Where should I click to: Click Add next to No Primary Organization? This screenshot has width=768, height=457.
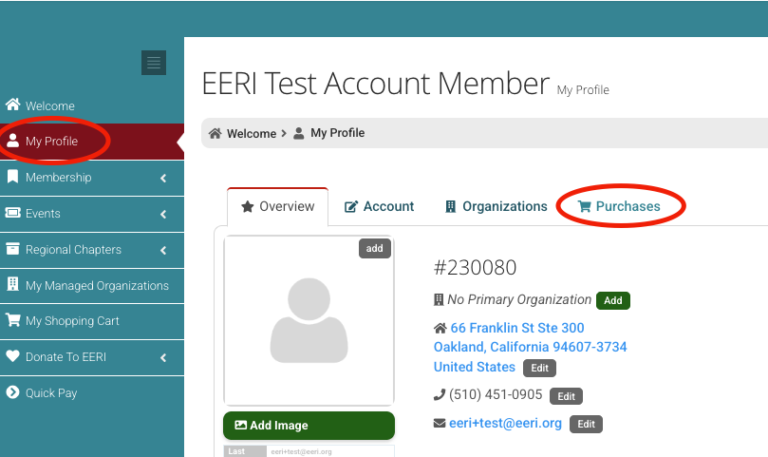point(613,300)
